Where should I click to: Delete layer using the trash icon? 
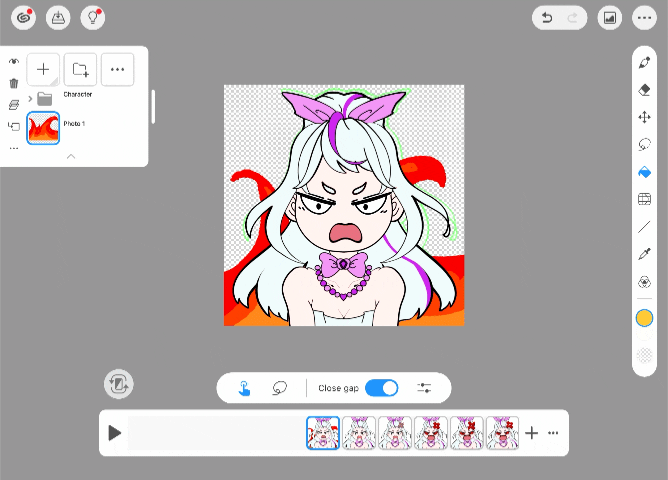(x=14, y=83)
